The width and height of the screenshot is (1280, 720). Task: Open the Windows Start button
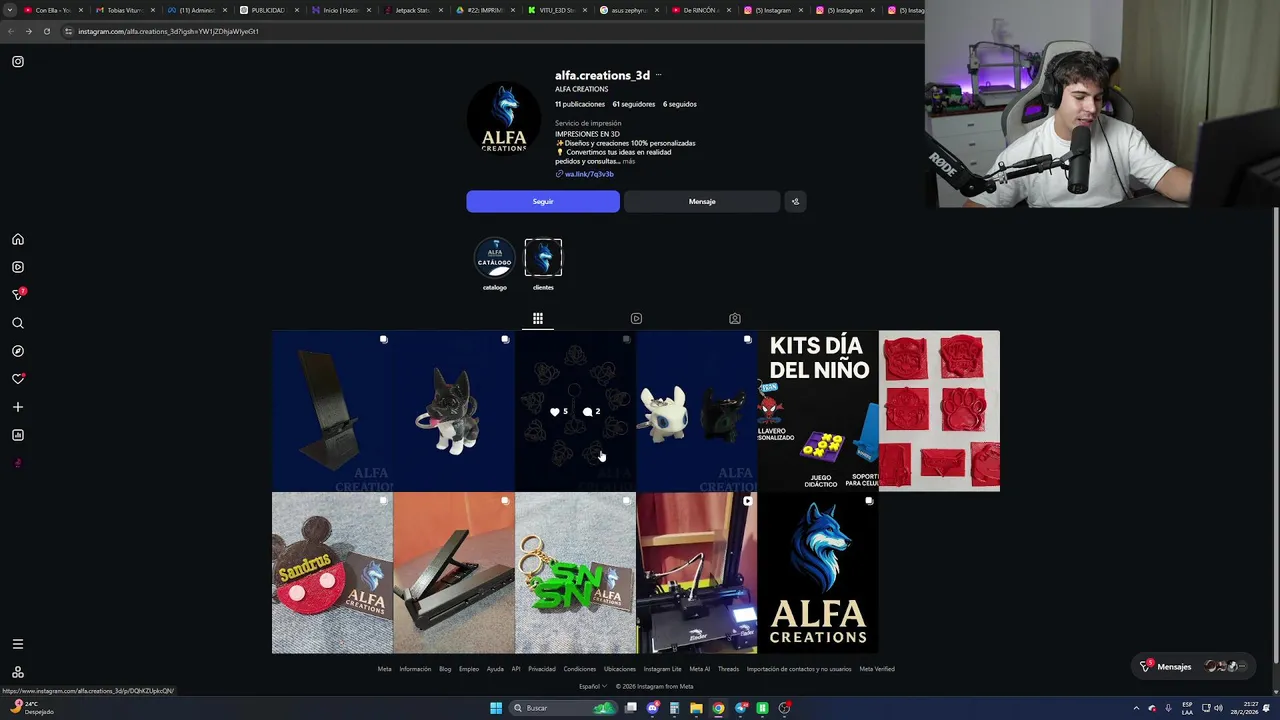coord(496,708)
